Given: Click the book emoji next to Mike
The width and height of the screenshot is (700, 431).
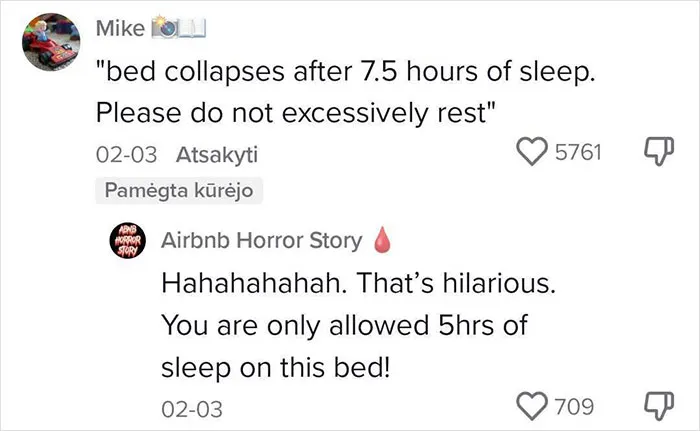Looking at the screenshot, I should 192,28.
